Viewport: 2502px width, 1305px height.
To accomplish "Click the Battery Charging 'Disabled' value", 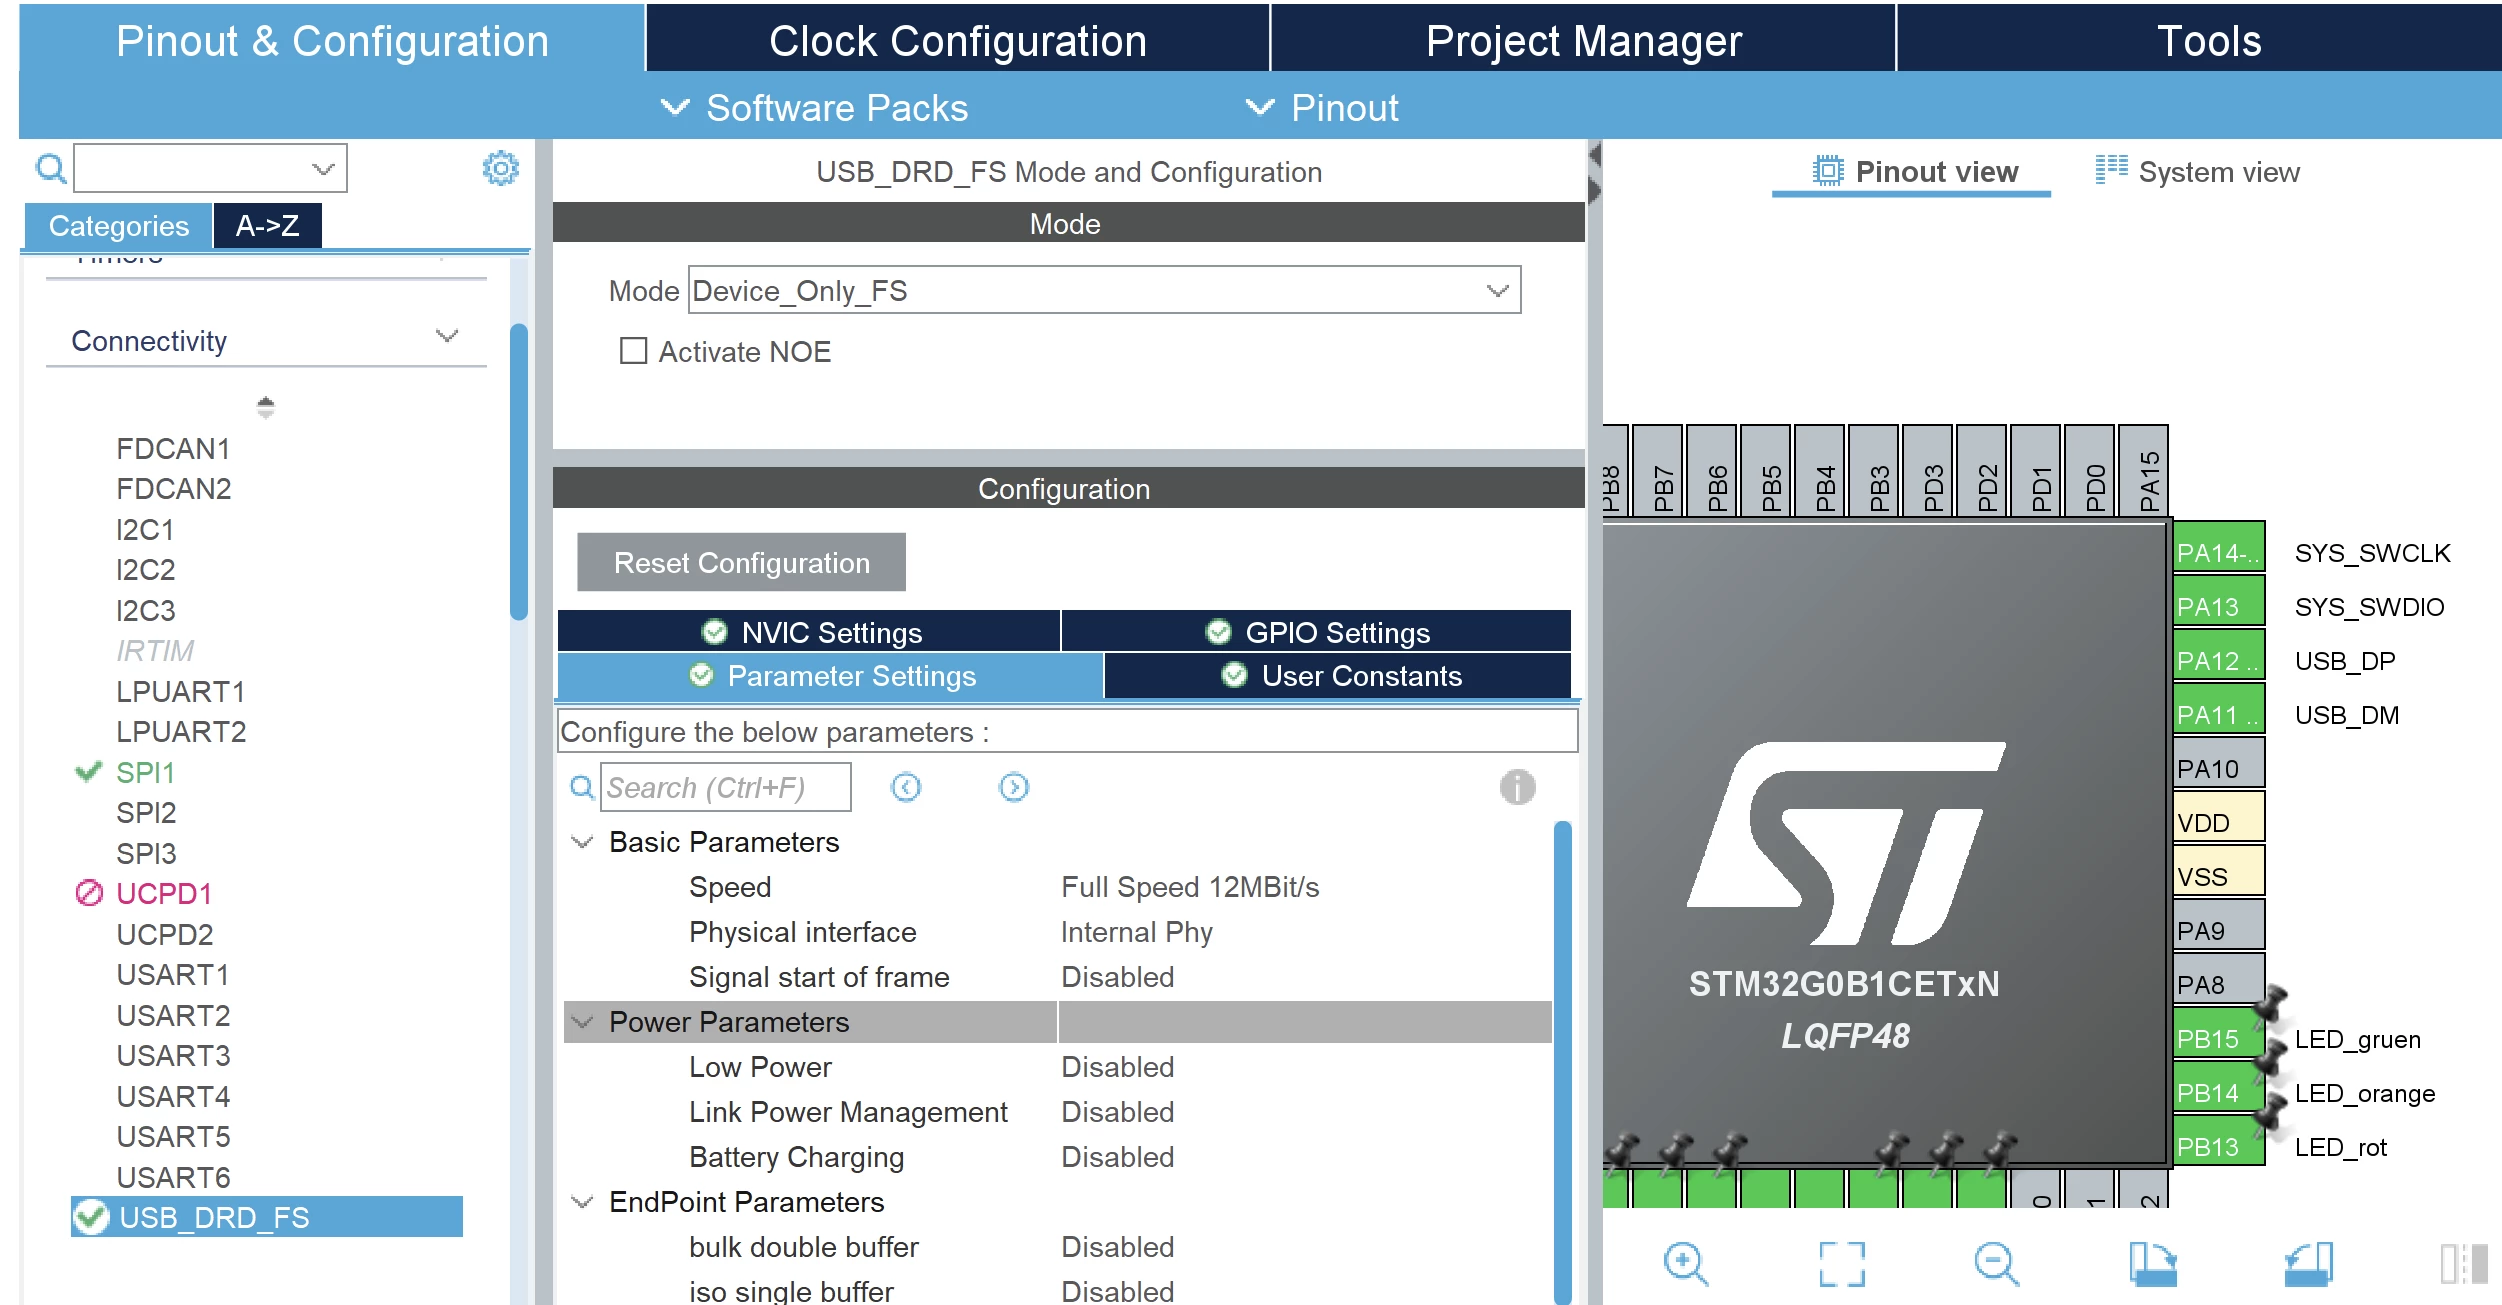I will click(1118, 1157).
